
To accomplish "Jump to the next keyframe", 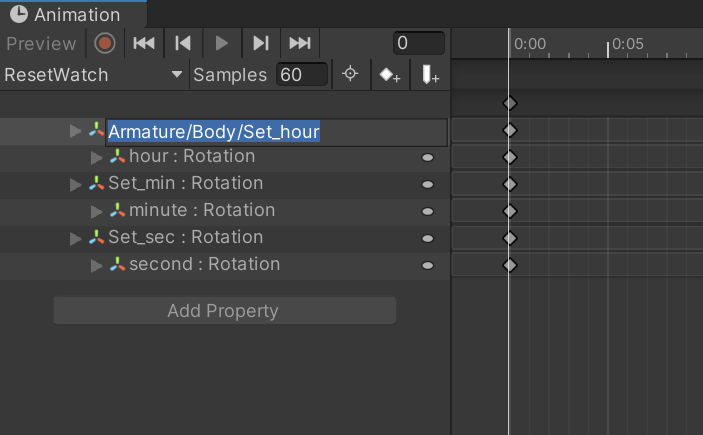I will pos(261,44).
